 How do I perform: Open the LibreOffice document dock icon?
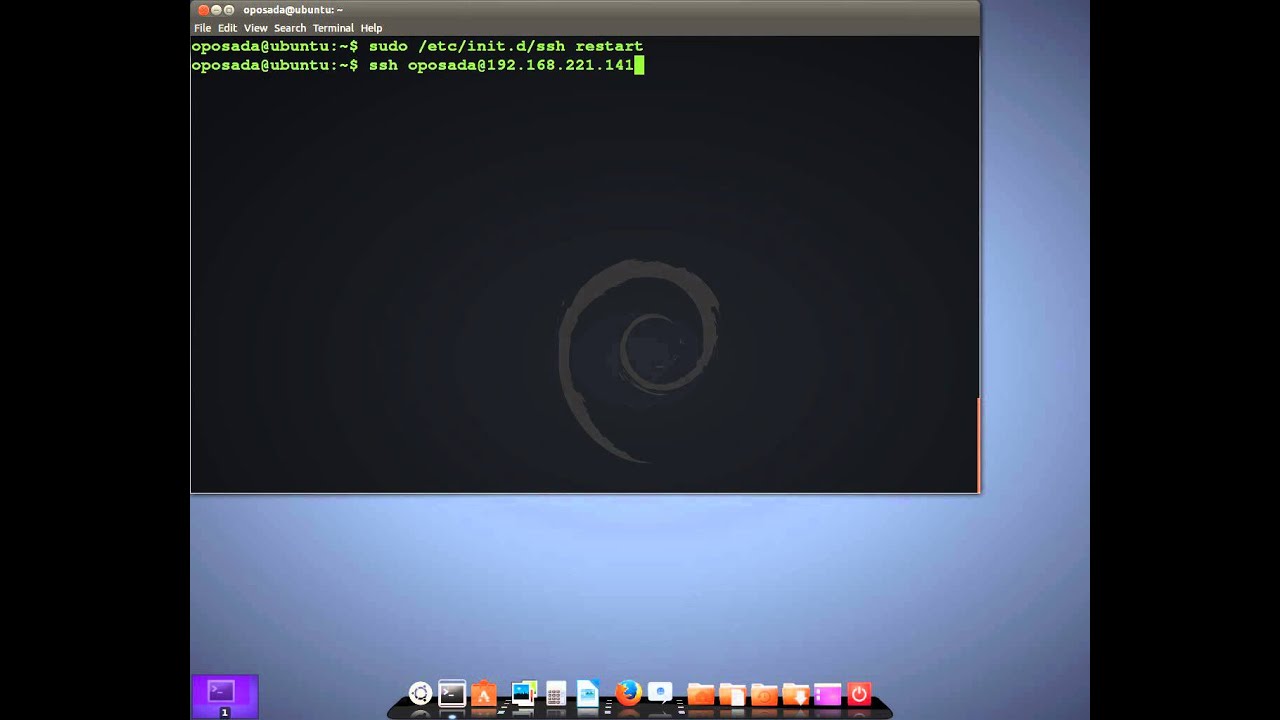[x=587, y=693]
